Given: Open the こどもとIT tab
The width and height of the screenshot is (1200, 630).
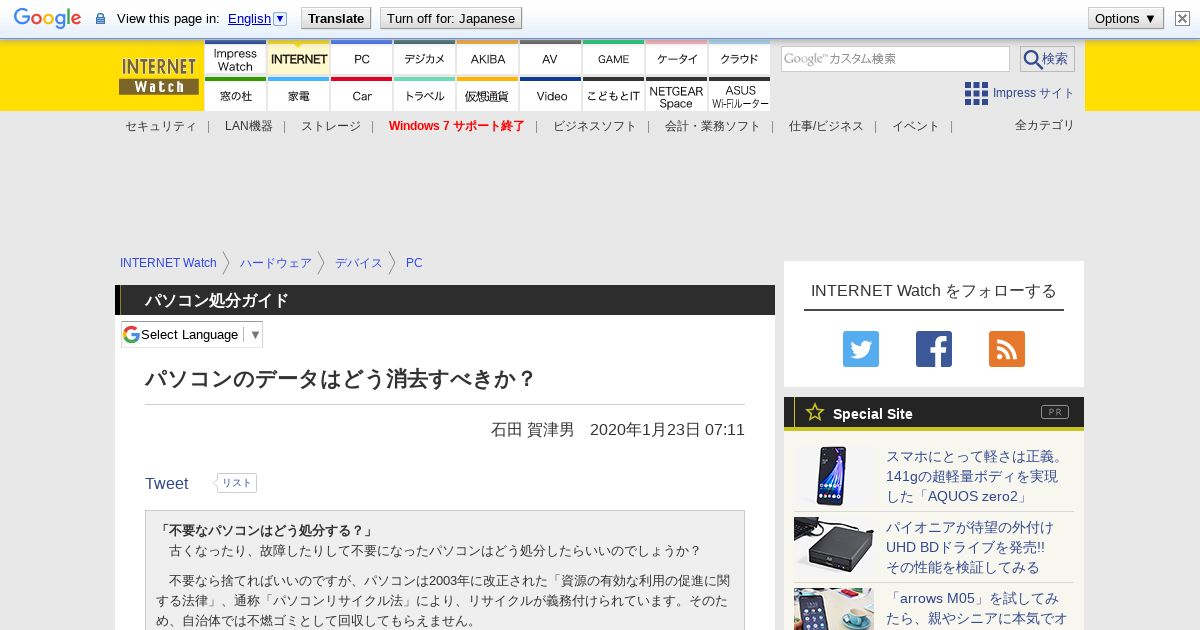Looking at the screenshot, I should [x=614, y=95].
